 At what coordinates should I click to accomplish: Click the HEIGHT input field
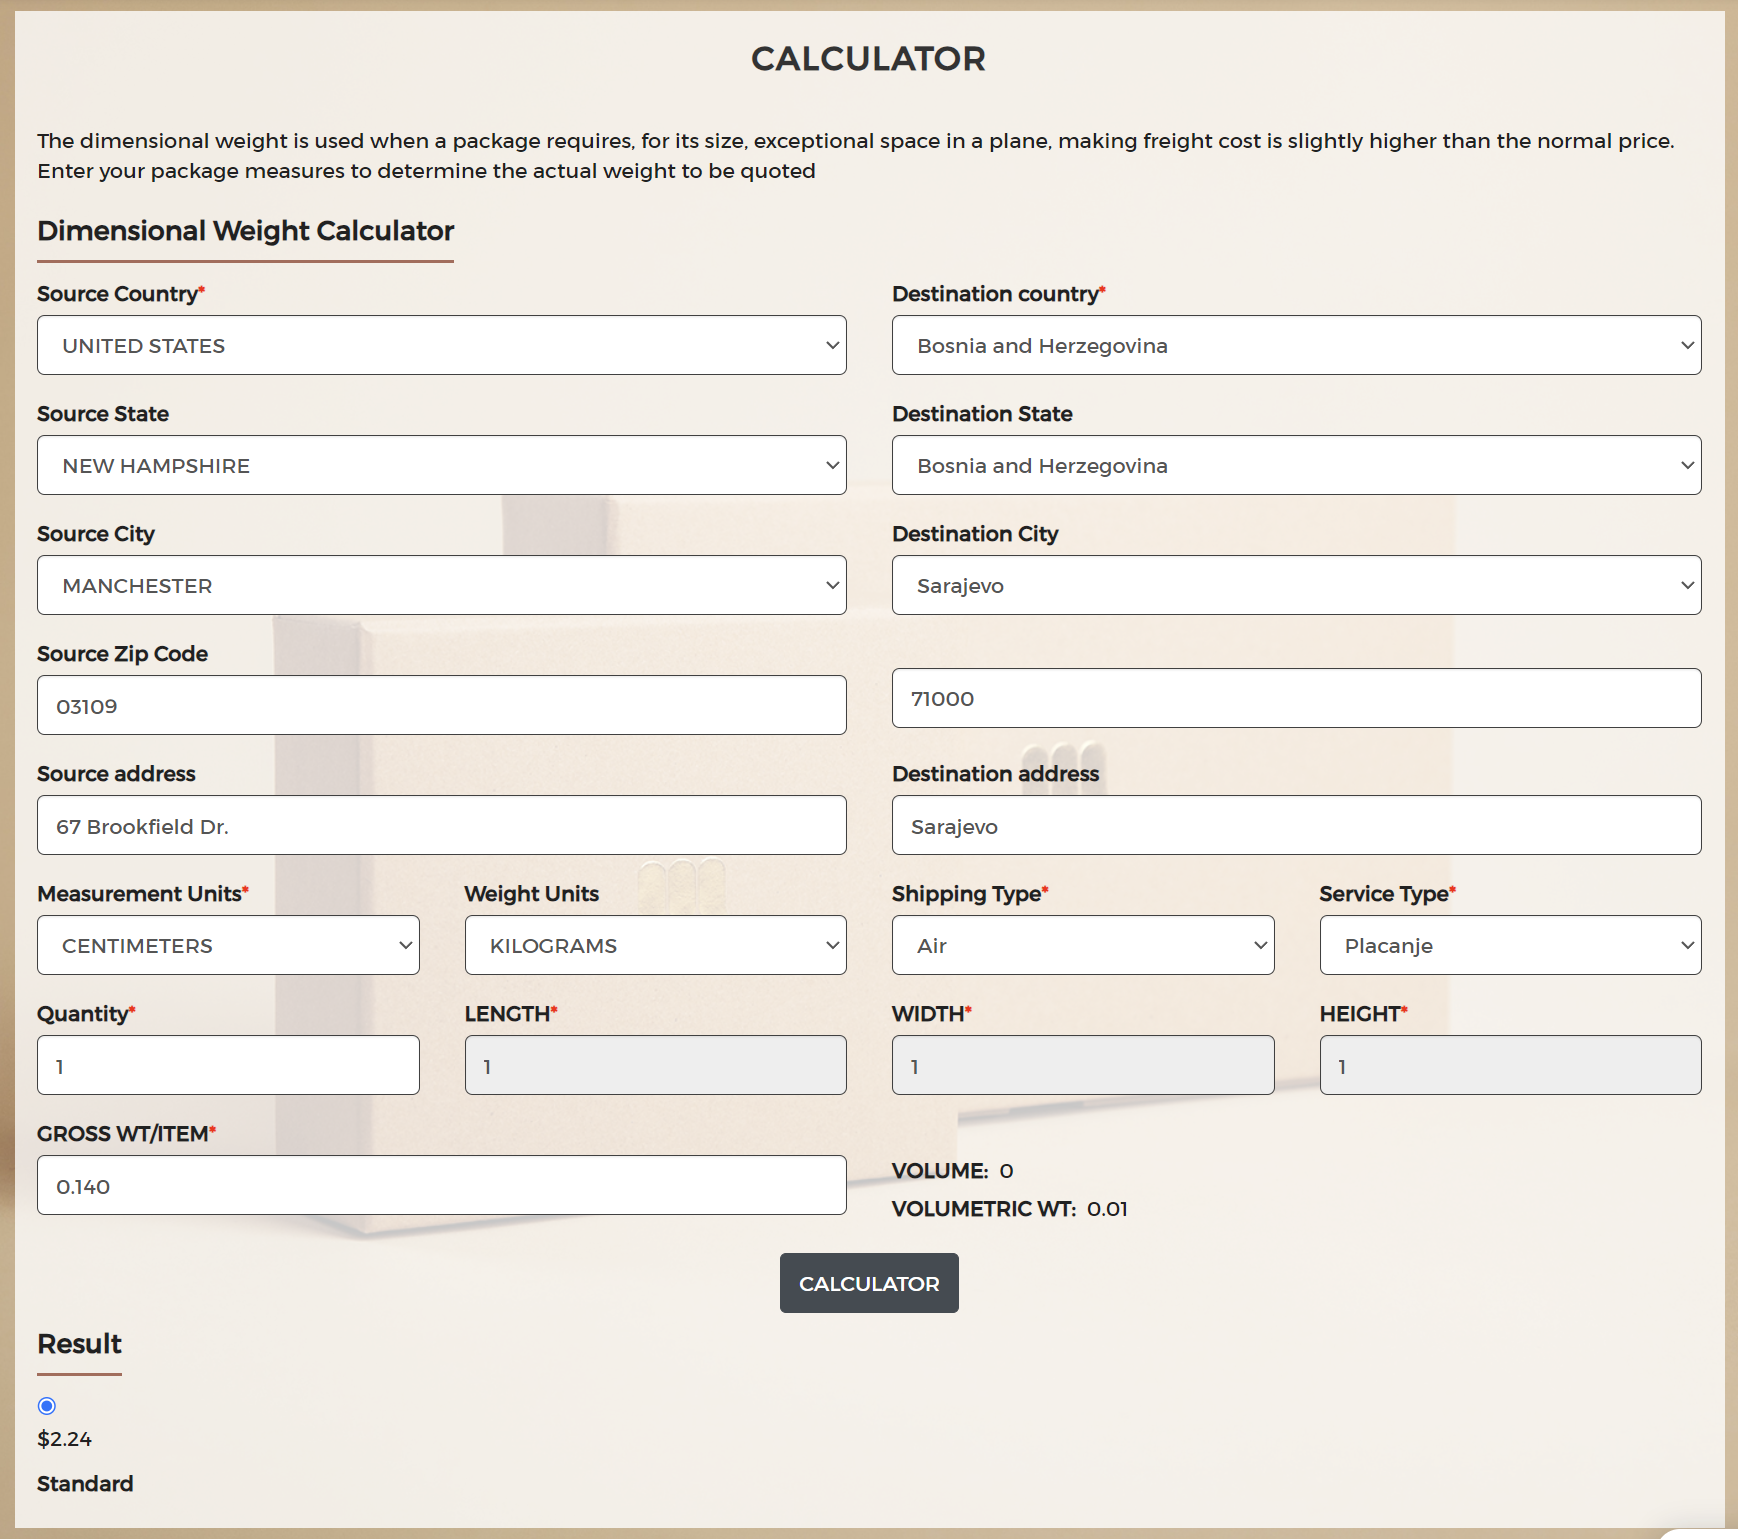(1511, 1065)
